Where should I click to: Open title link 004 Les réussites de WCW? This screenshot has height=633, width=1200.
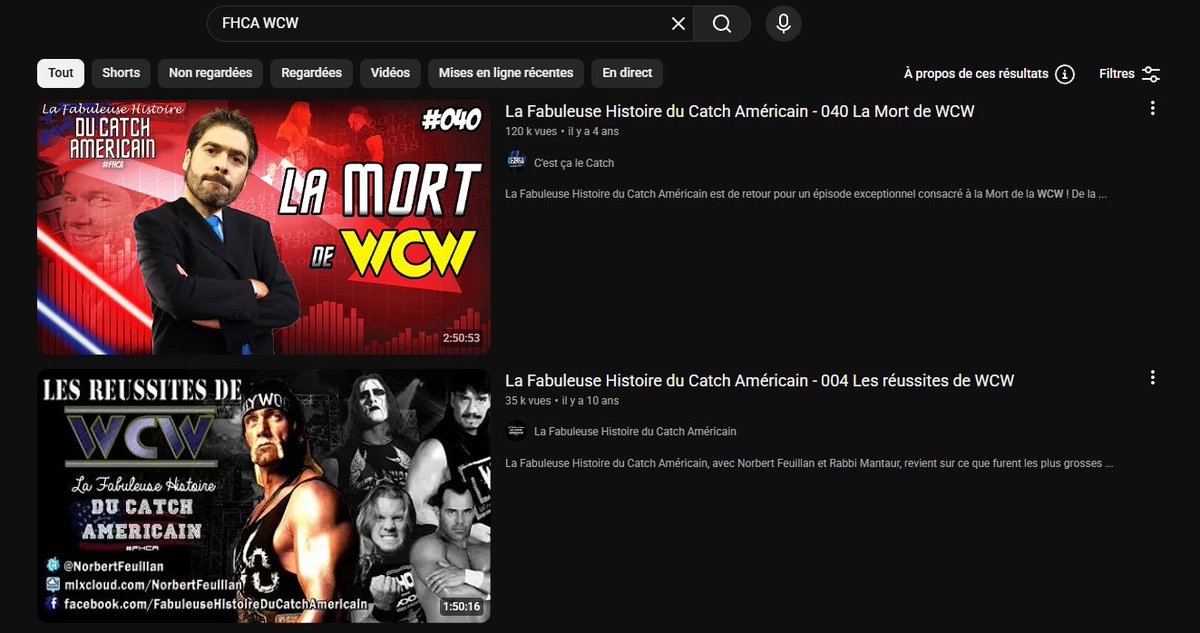coord(760,380)
